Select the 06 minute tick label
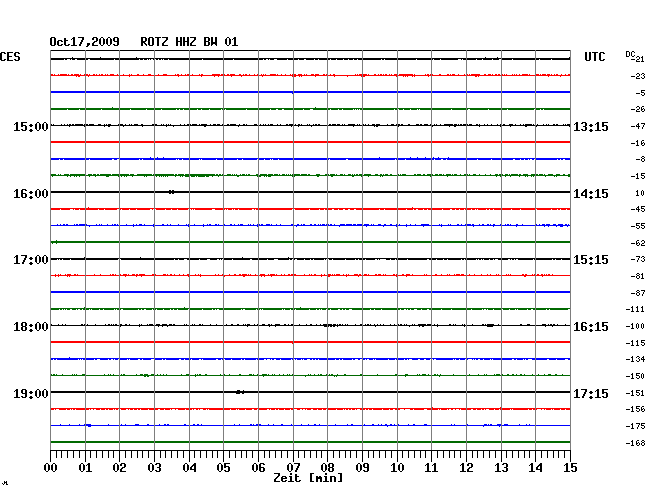The image size is (650, 494). [x=258, y=468]
